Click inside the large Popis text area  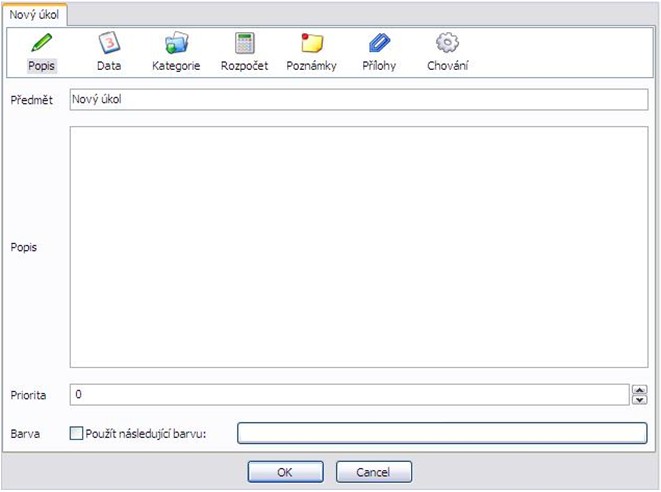359,247
